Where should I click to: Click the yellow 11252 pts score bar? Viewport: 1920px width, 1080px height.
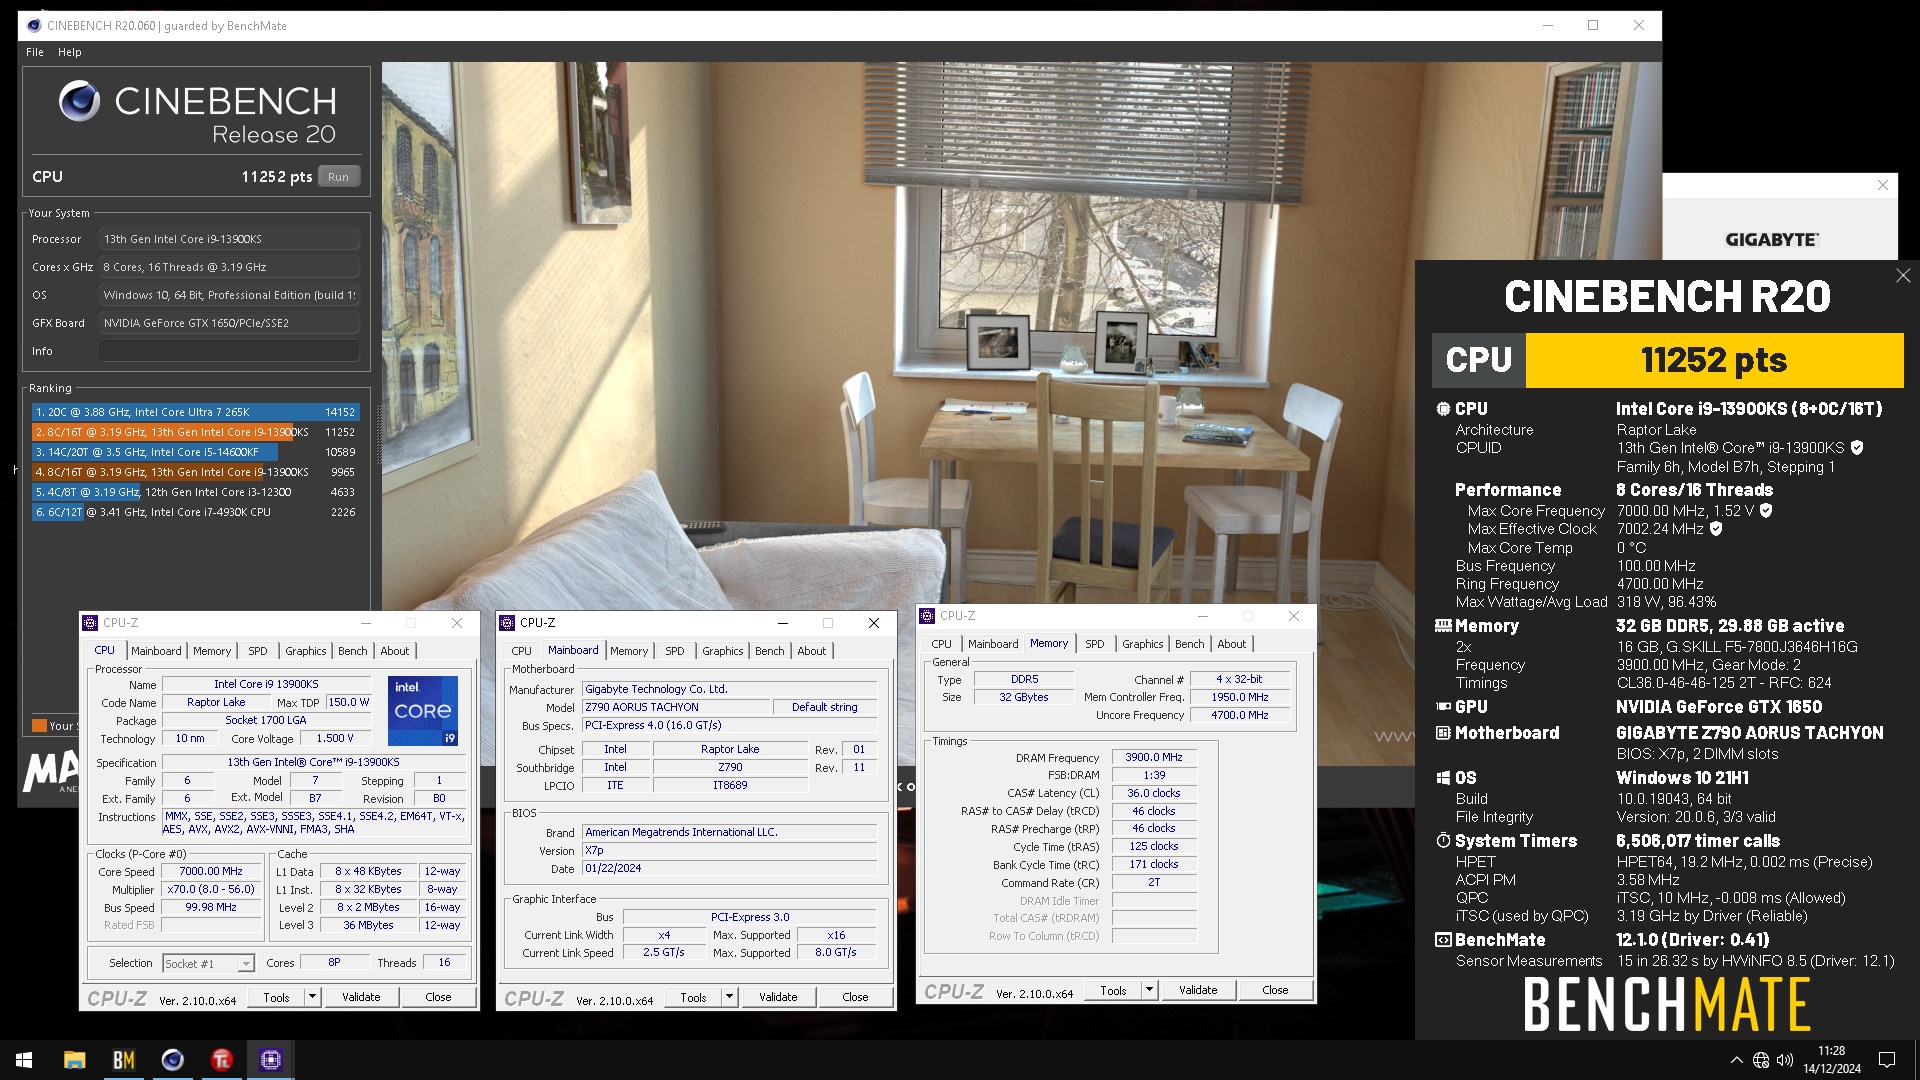[1714, 360]
